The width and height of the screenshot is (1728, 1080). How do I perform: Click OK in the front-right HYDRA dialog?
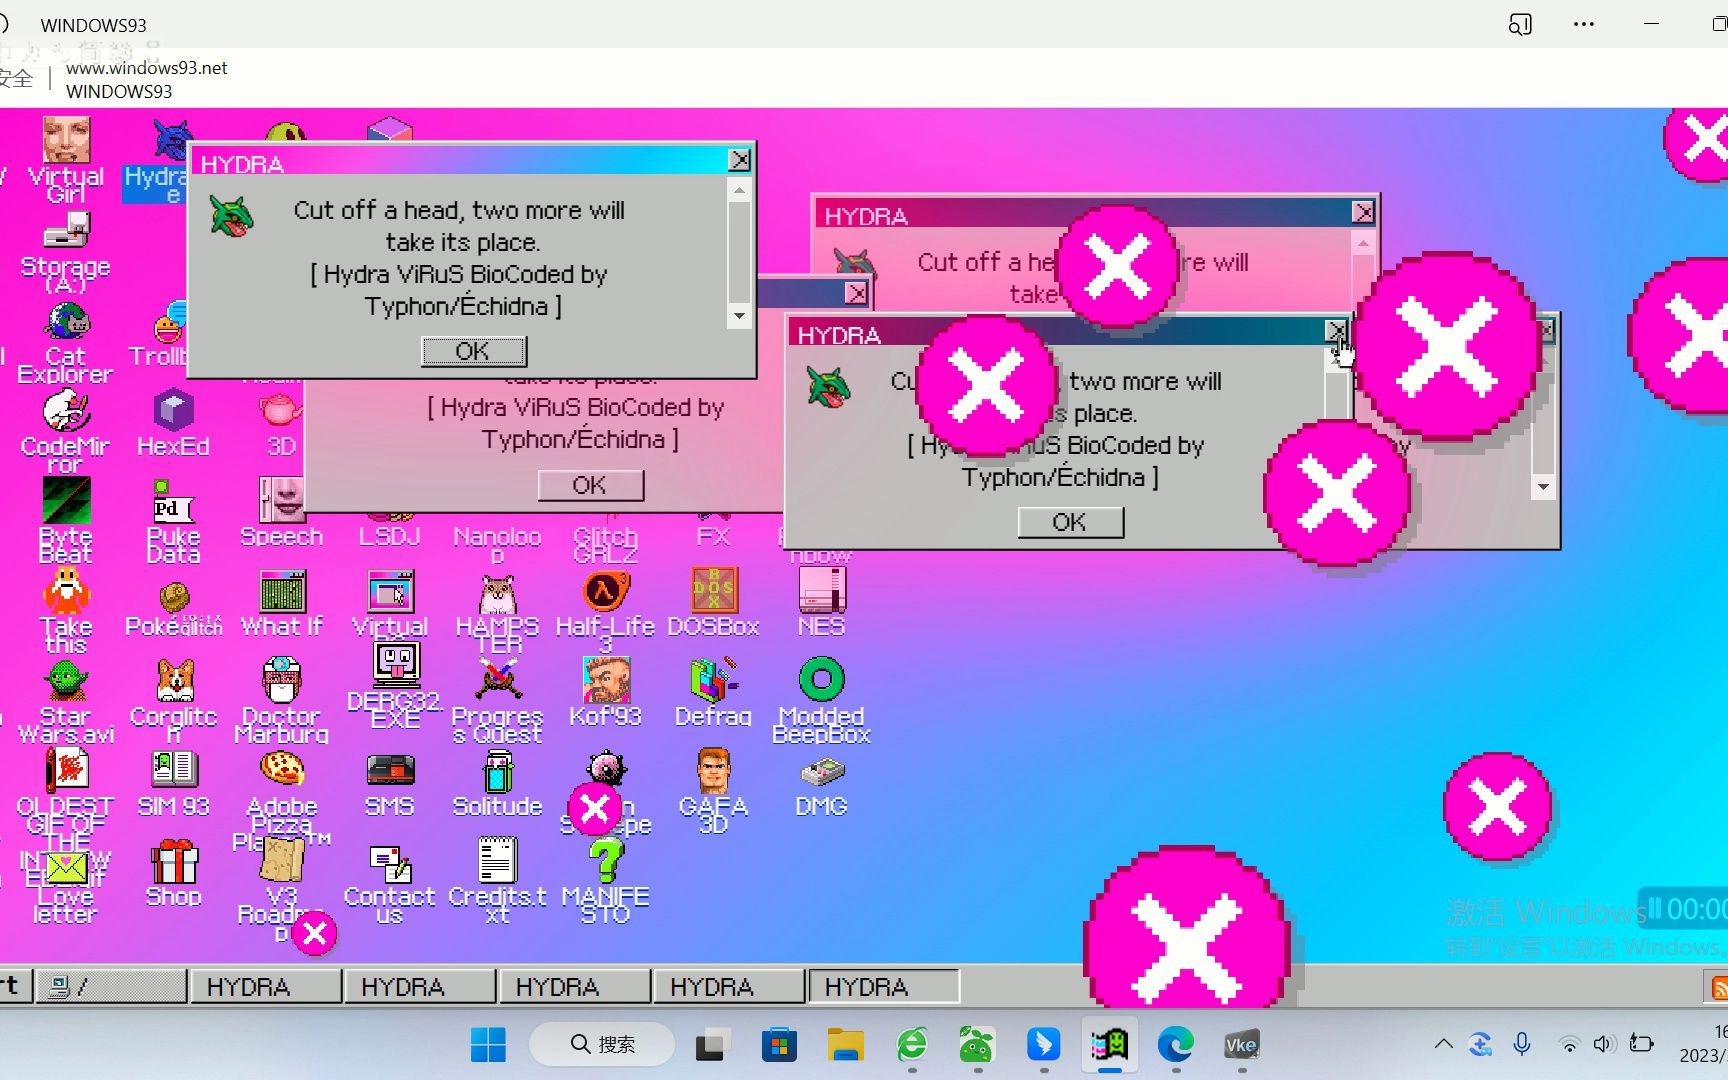1070,522
